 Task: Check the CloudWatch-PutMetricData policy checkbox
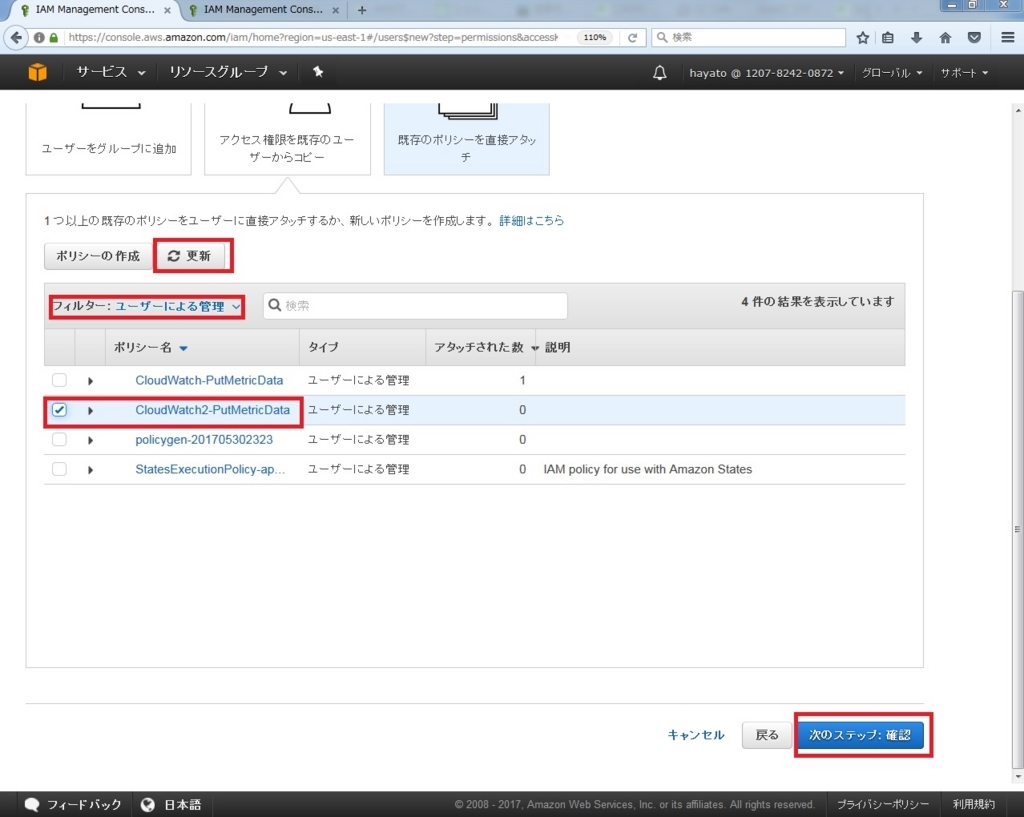pos(59,380)
